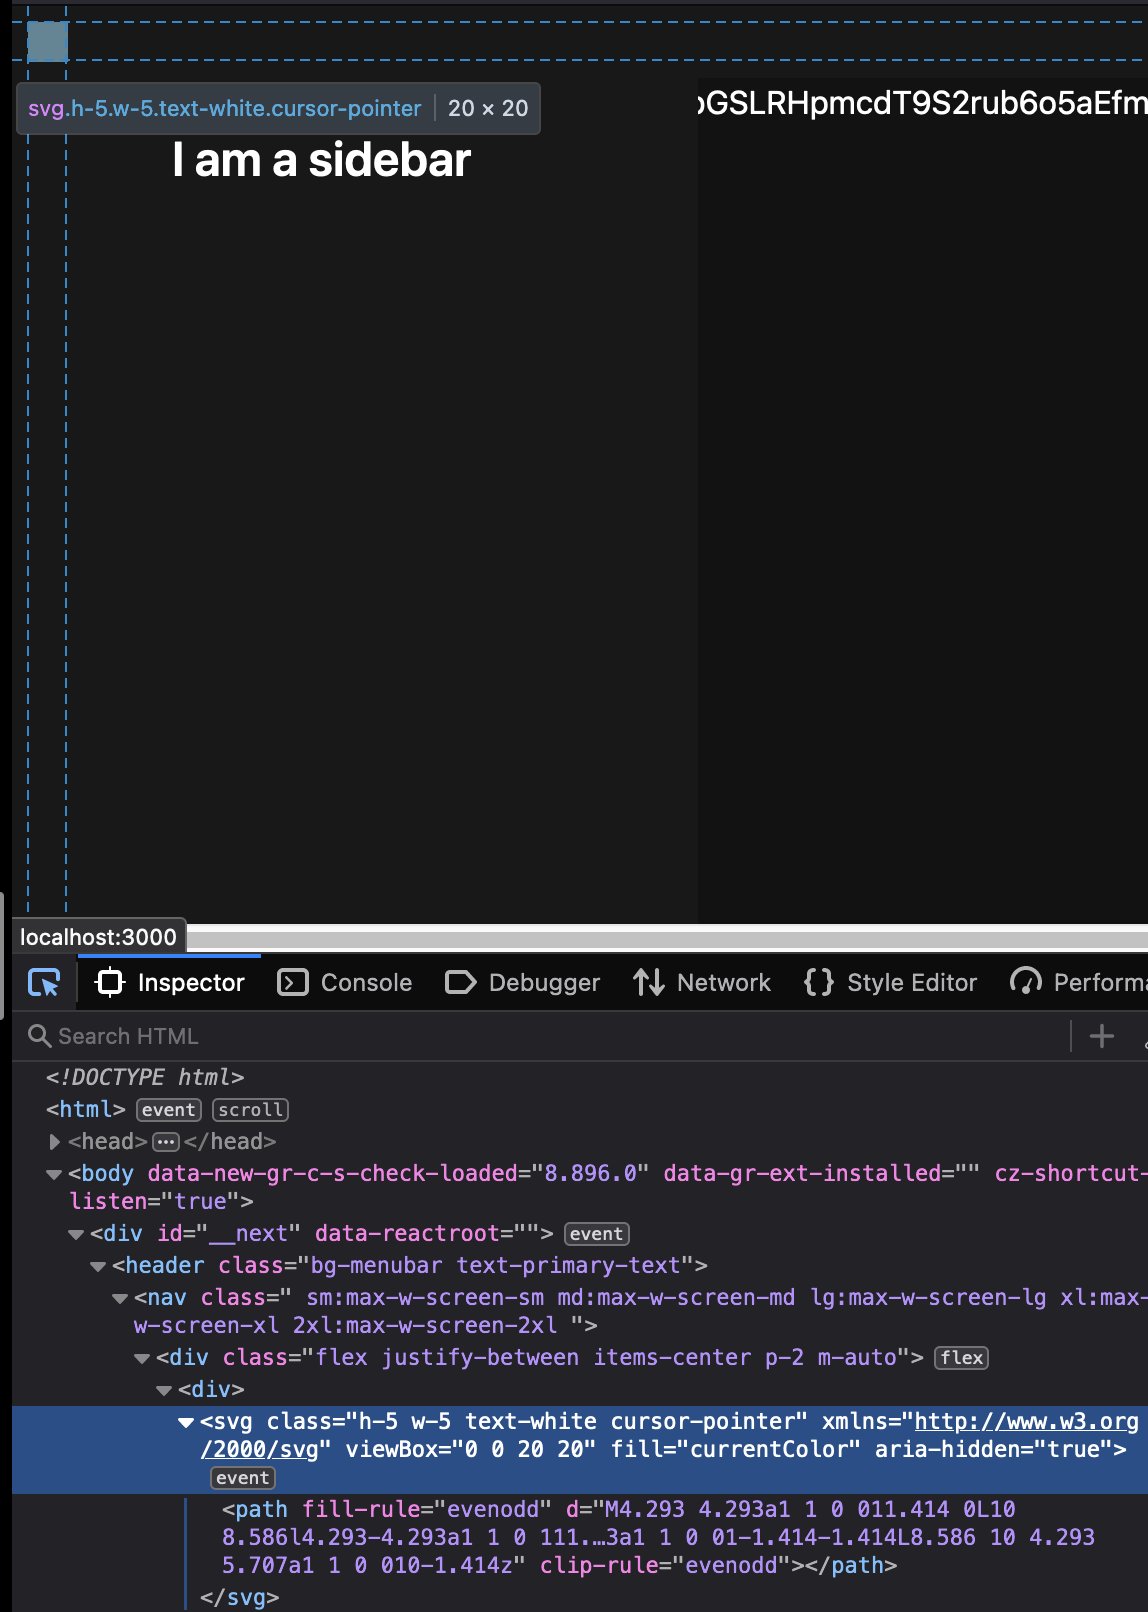Activate the element picker tool
This screenshot has height=1612, width=1148.
coord(44,983)
